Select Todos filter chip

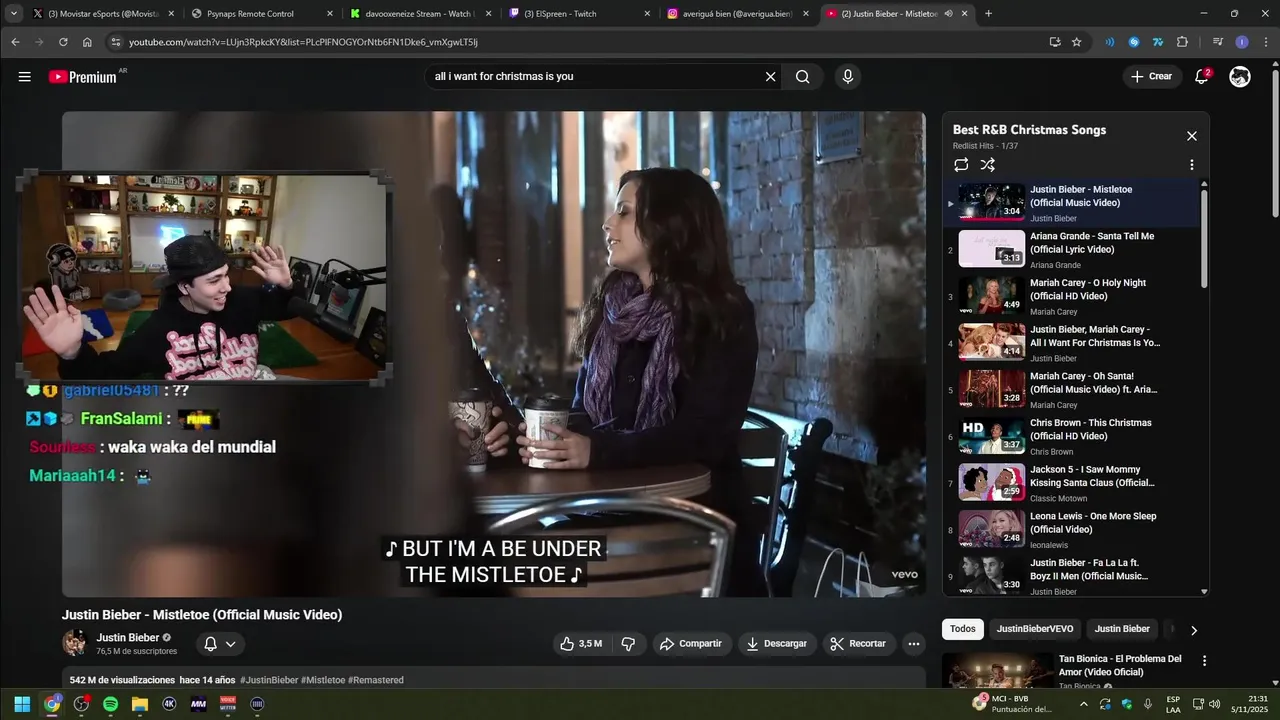pyautogui.click(x=963, y=629)
